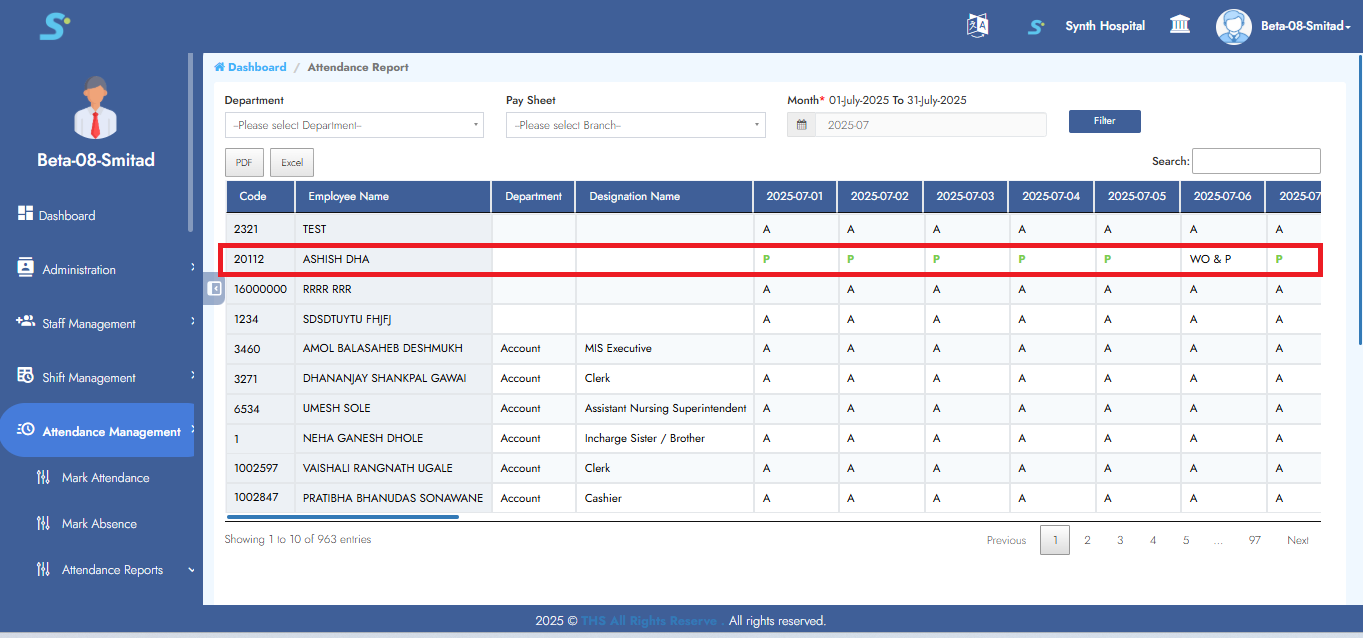1363x638 pixels.
Task: Click the Shift Management icon in sidebar
Action: 26,376
